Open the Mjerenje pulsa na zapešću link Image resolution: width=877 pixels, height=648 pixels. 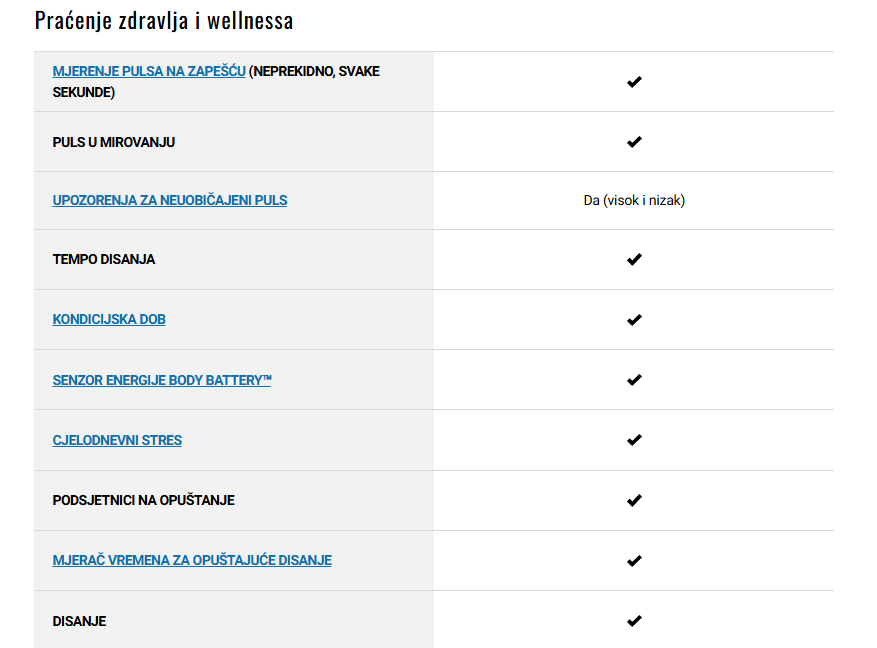(149, 72)
